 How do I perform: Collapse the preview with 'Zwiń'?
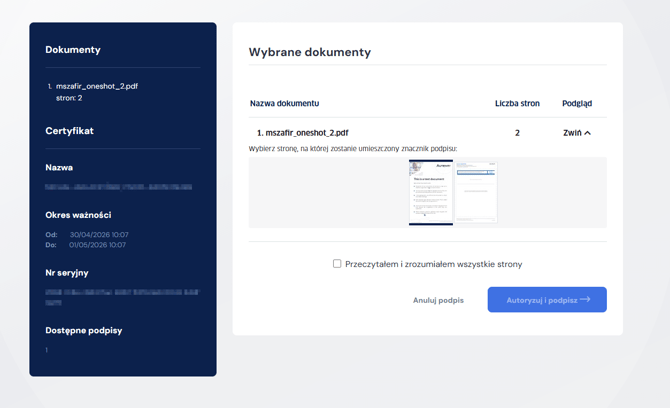pos(577,133)
